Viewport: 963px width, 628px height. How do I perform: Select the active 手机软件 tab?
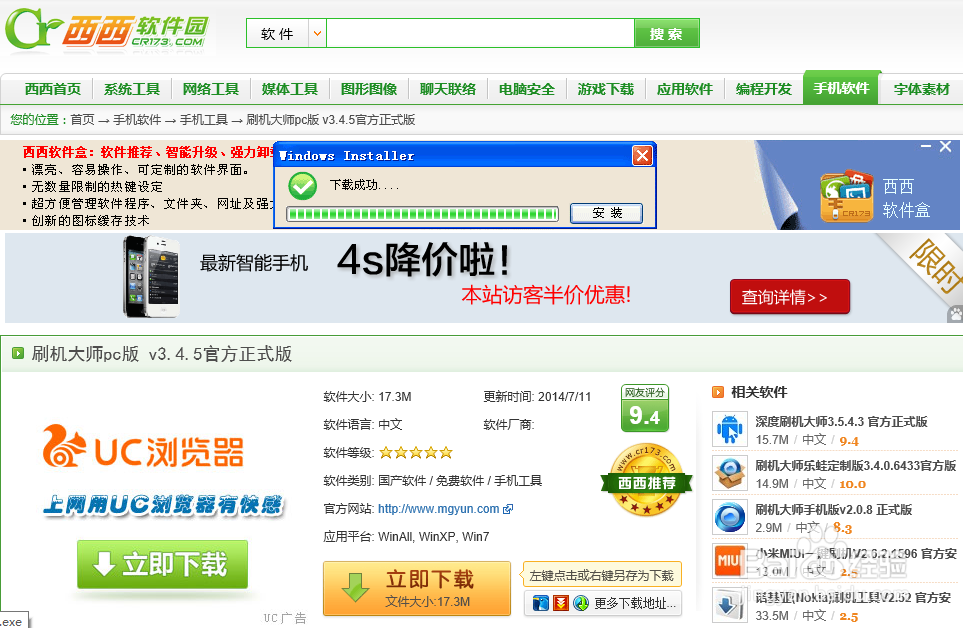tap(842, 88)
